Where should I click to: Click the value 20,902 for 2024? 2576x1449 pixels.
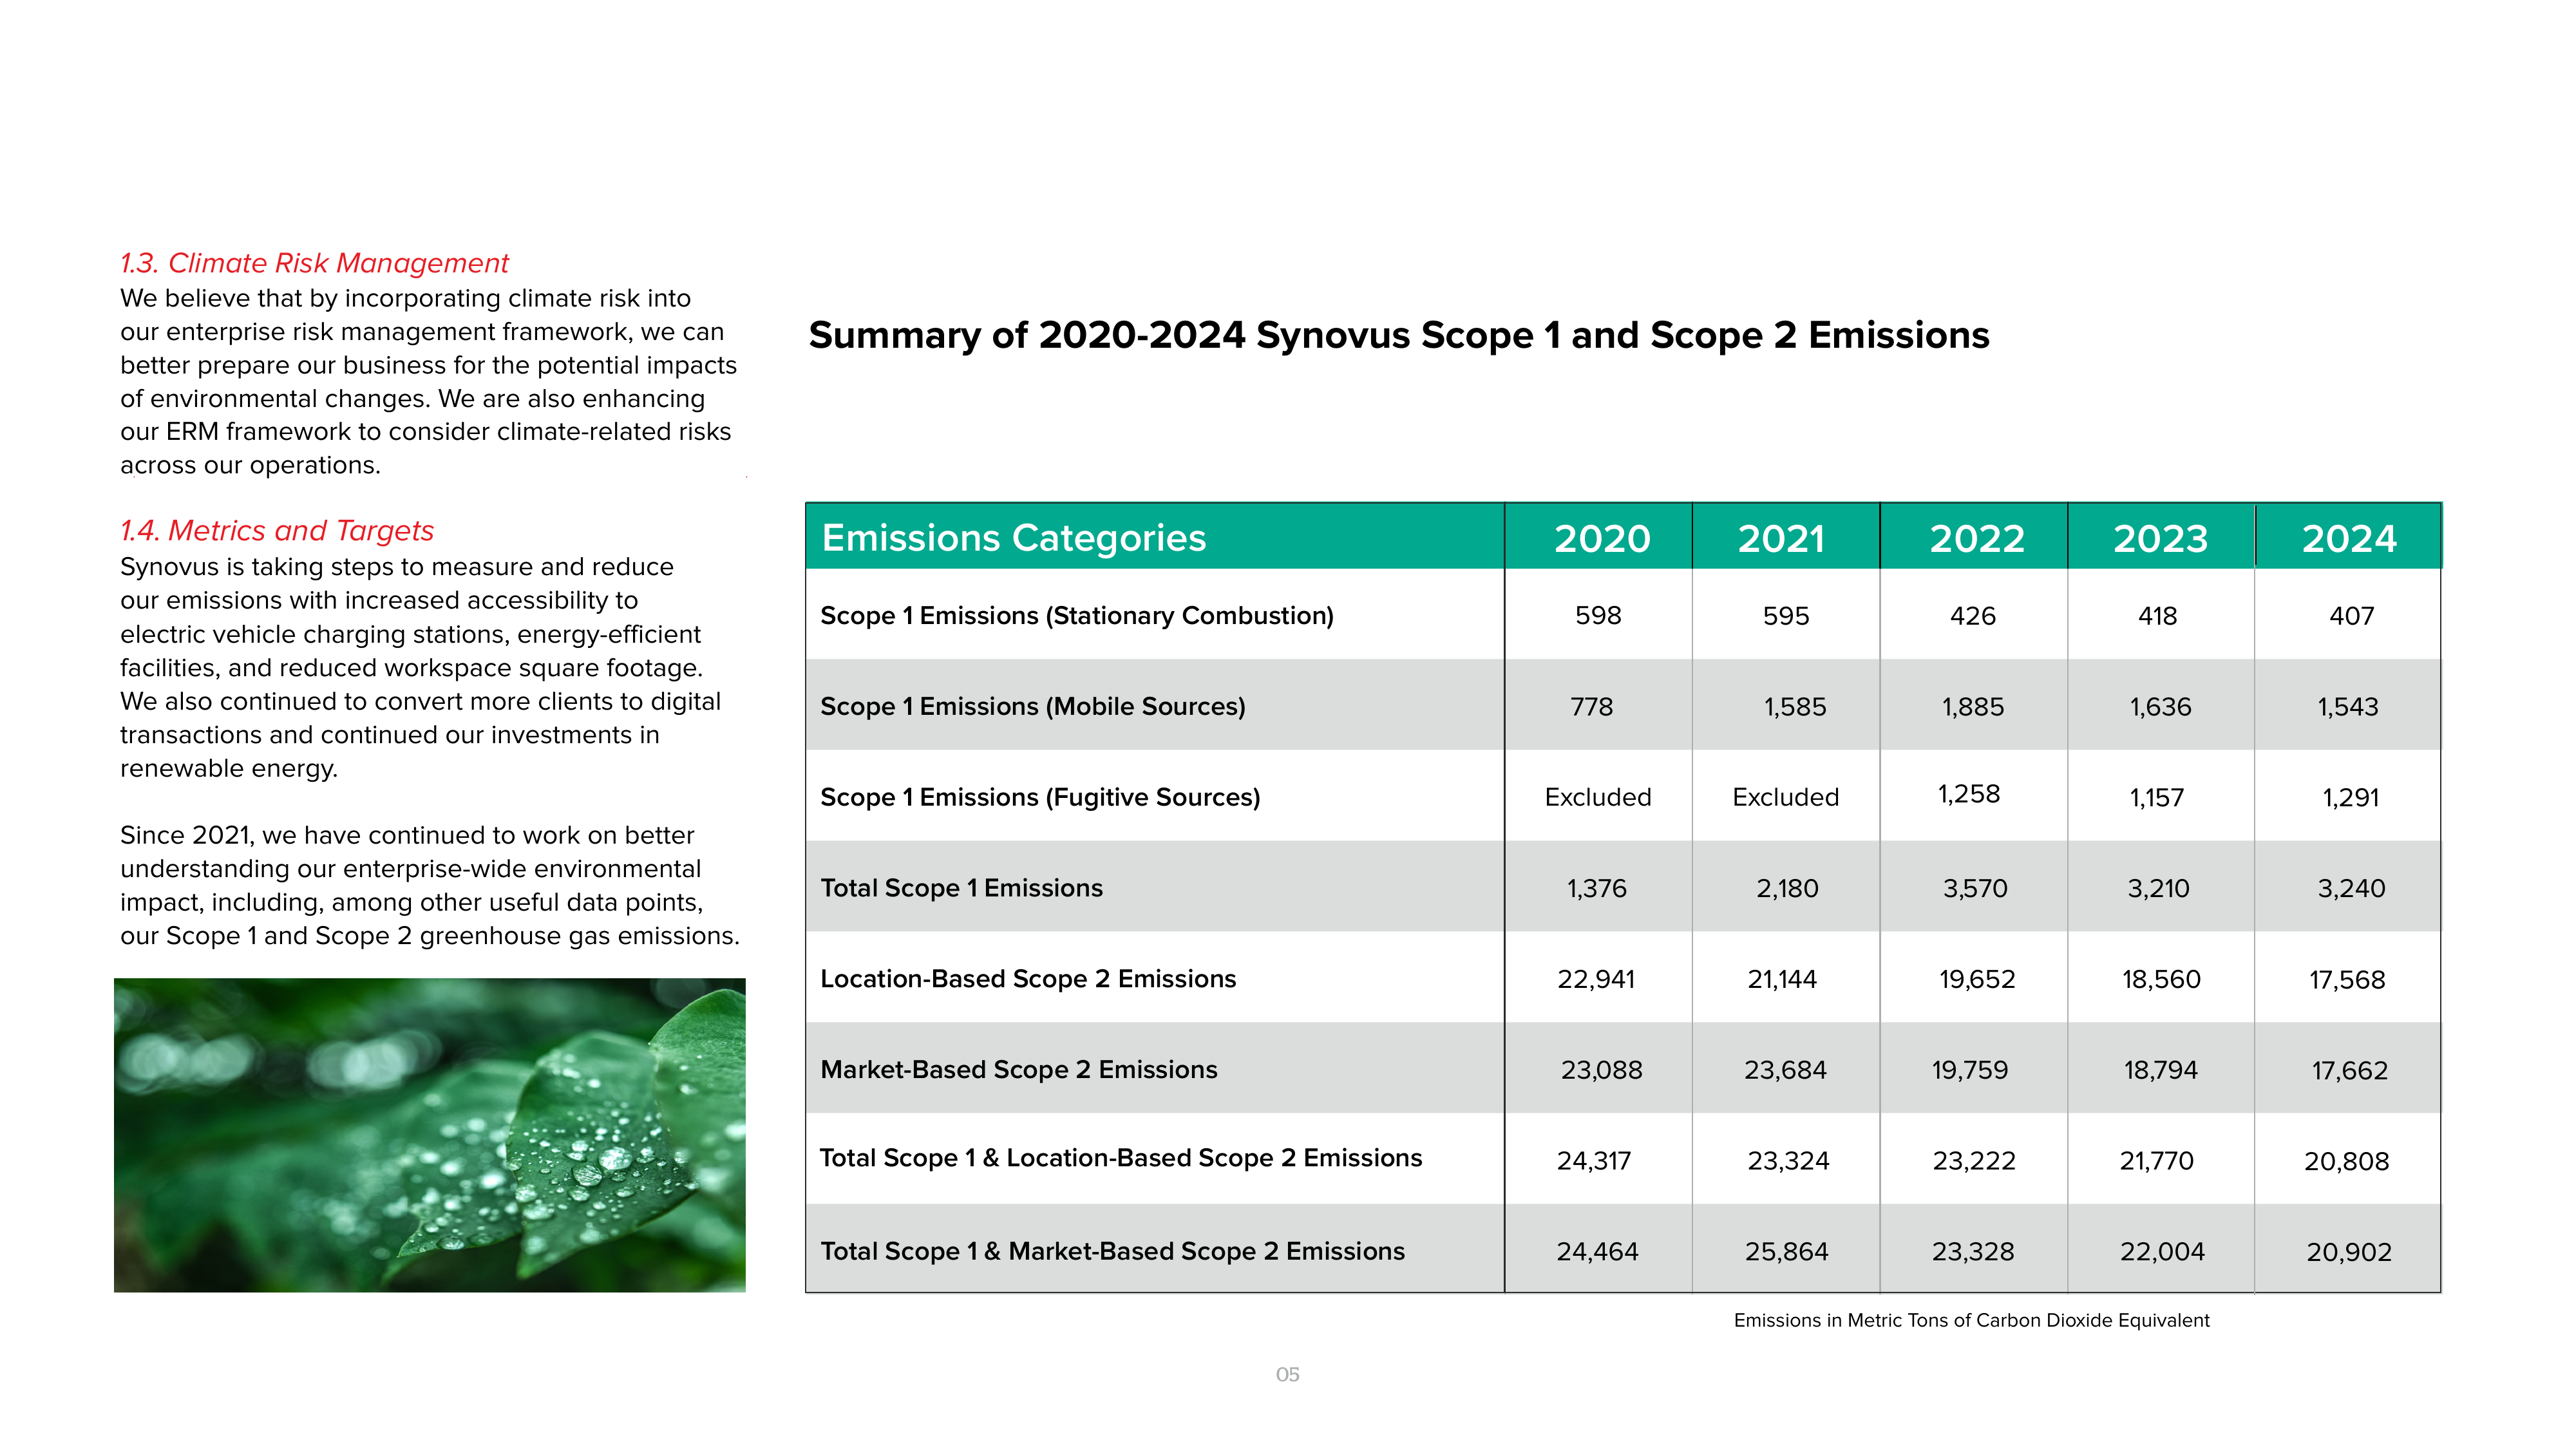point(2349,1252)
